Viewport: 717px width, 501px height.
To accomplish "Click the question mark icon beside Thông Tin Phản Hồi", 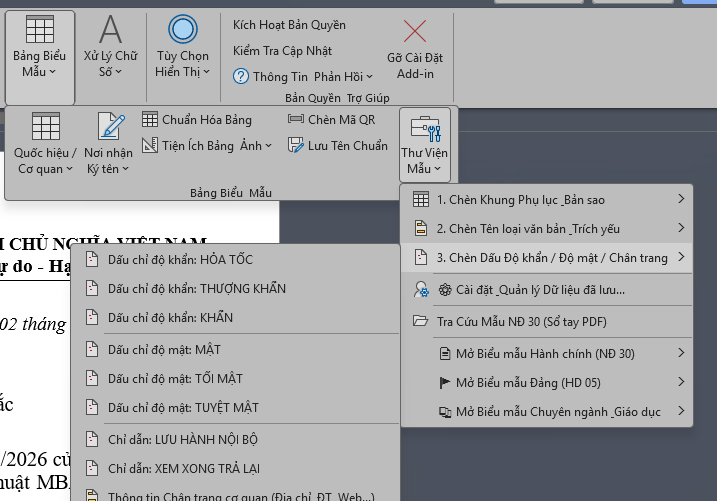I will [241, 76].
